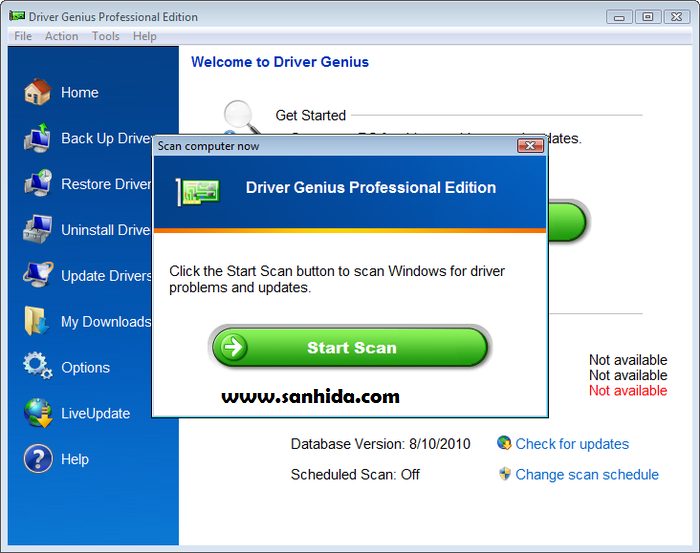Open the Tools menu
Screen dimensions: 700x553
click(x=106, y=36)
